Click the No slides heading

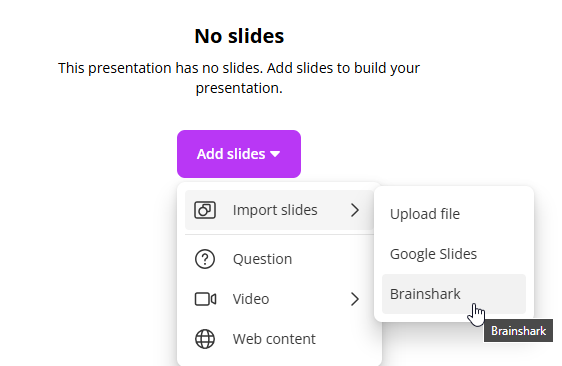click(x=239, y=36)
